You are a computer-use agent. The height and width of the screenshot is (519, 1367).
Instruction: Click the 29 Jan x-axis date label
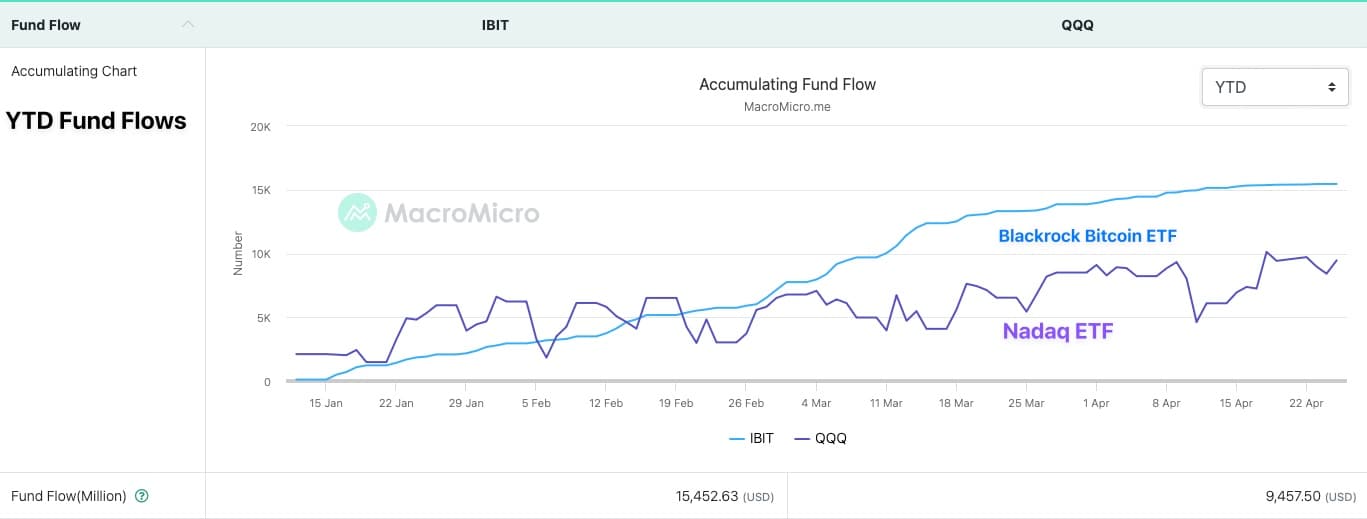pyautogui.click(x=466, y=403)
